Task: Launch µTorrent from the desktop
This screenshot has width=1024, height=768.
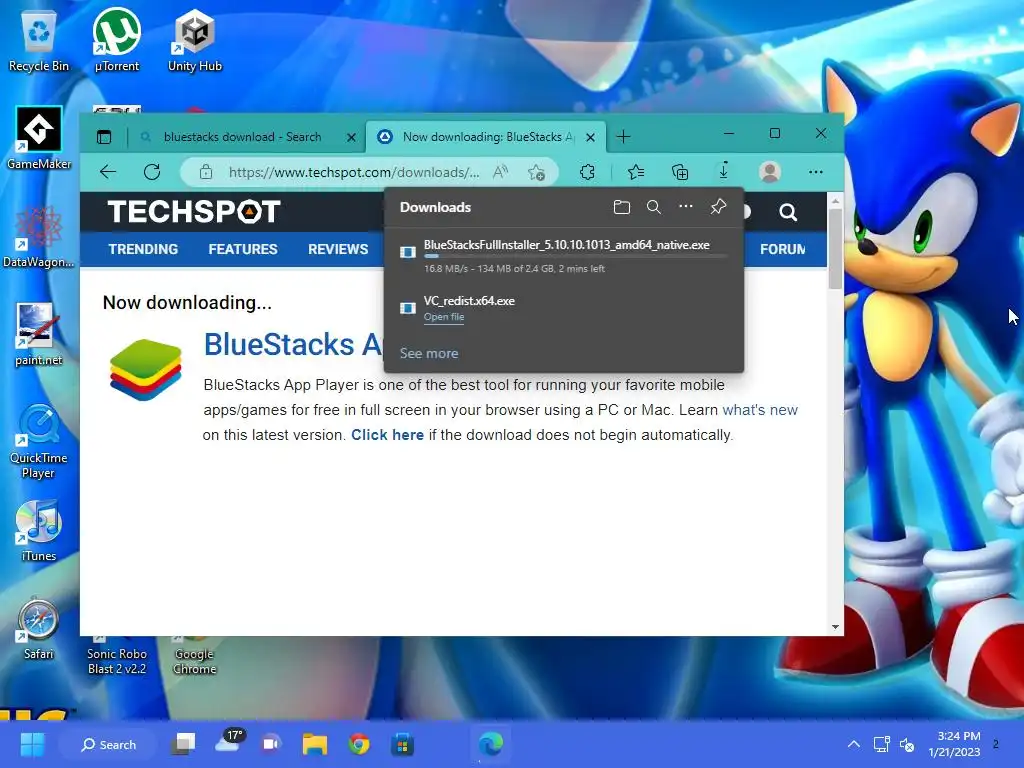Action: click(116, 40)
